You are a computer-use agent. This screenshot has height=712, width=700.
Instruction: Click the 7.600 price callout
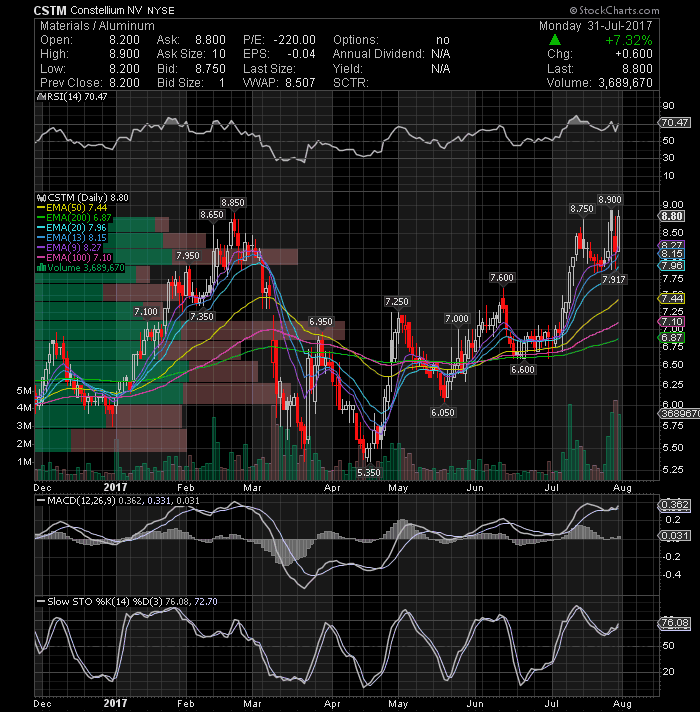point(502,277)
